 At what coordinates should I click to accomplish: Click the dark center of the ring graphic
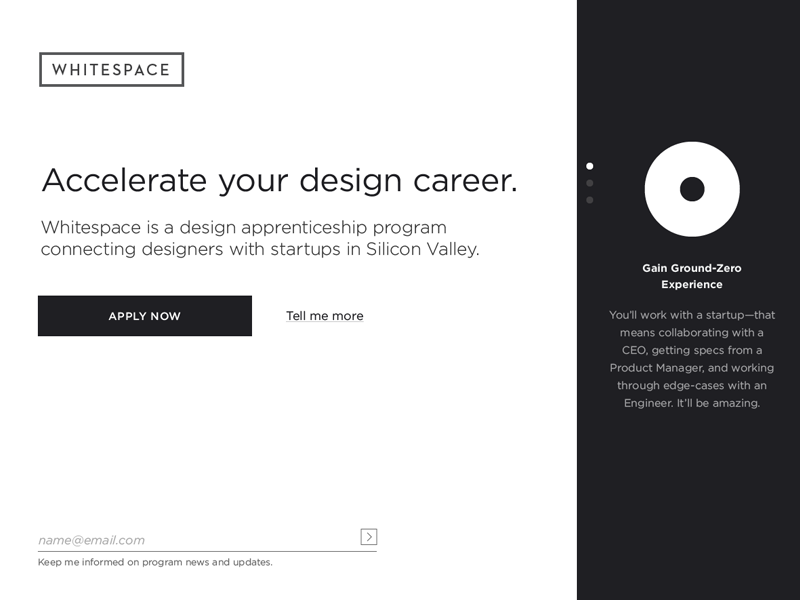click(x=692, y=189)
